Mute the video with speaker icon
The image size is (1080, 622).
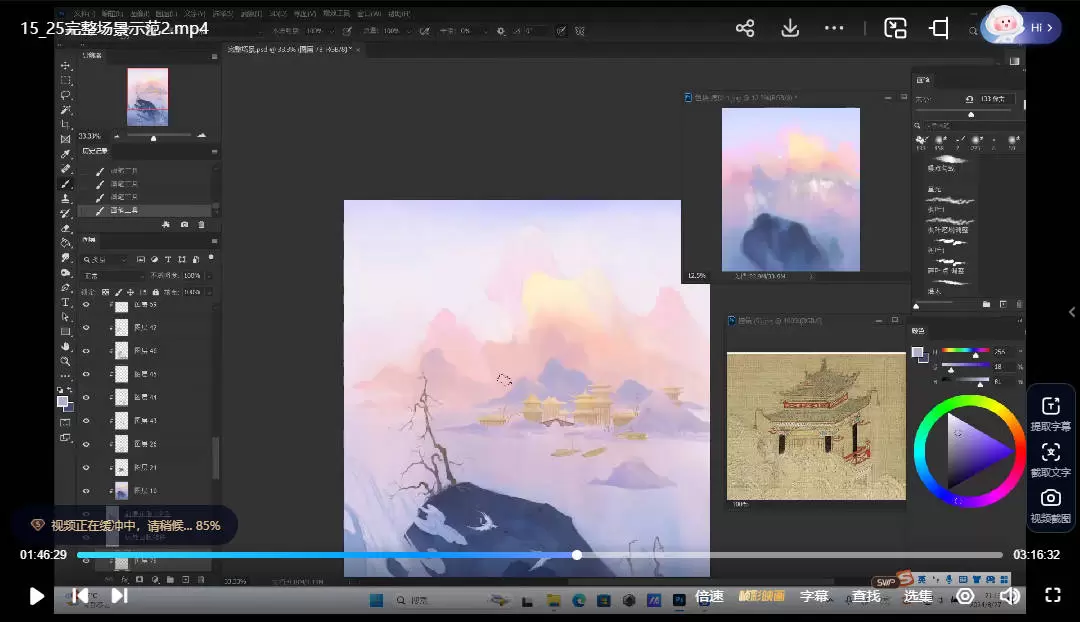(x=1010, y=596)
